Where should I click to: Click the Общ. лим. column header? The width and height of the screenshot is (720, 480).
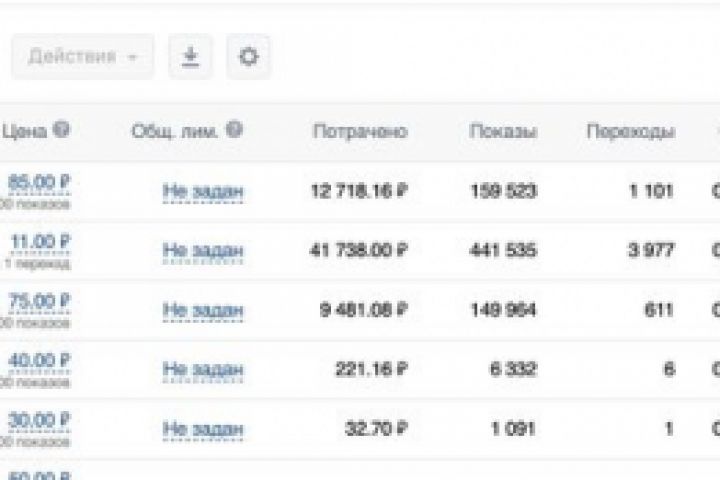[175, 131]
